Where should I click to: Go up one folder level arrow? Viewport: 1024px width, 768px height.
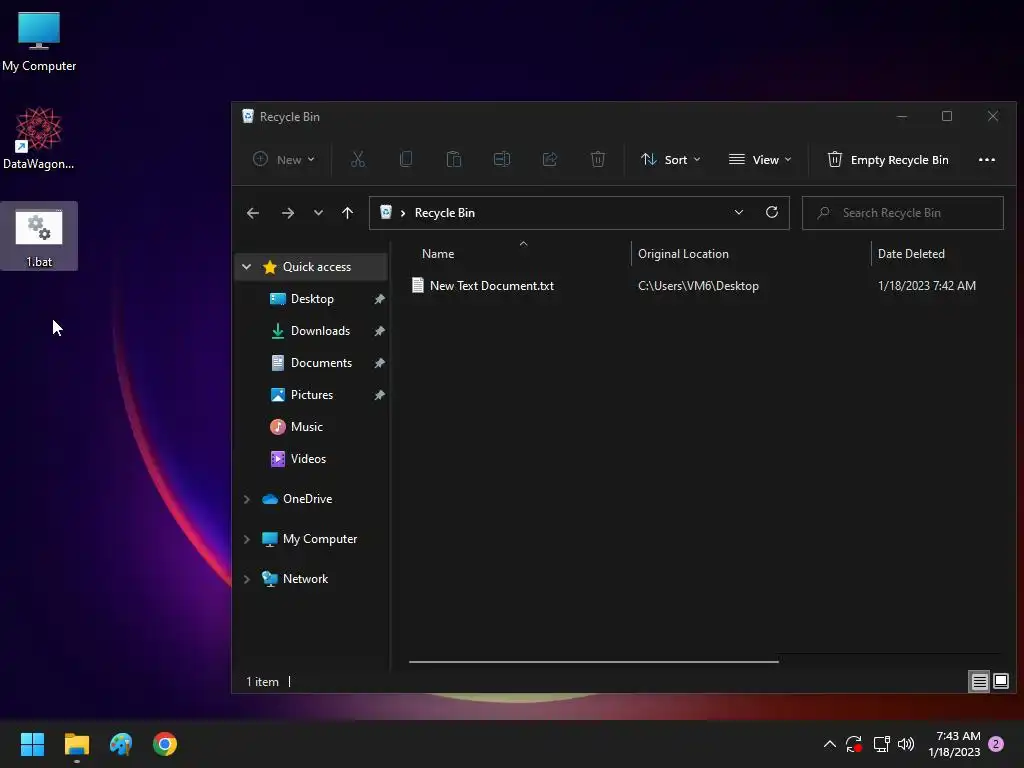click(x=347, y=213)
